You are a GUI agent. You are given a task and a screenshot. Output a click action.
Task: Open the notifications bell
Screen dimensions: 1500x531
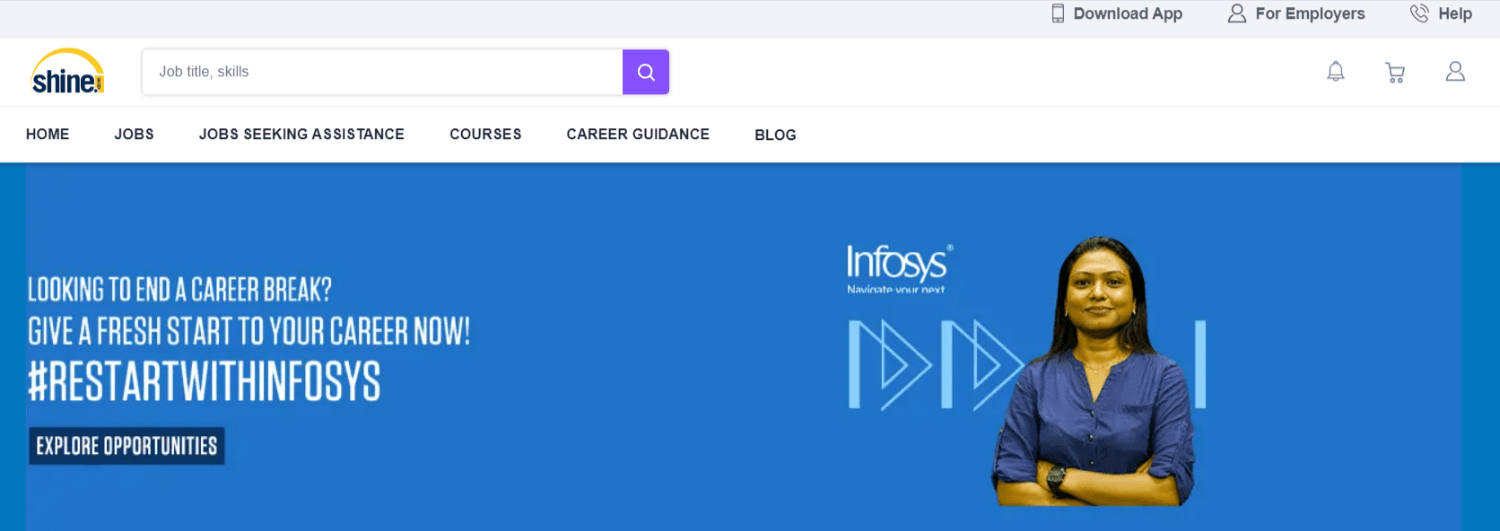click(x=1335, y=72)
